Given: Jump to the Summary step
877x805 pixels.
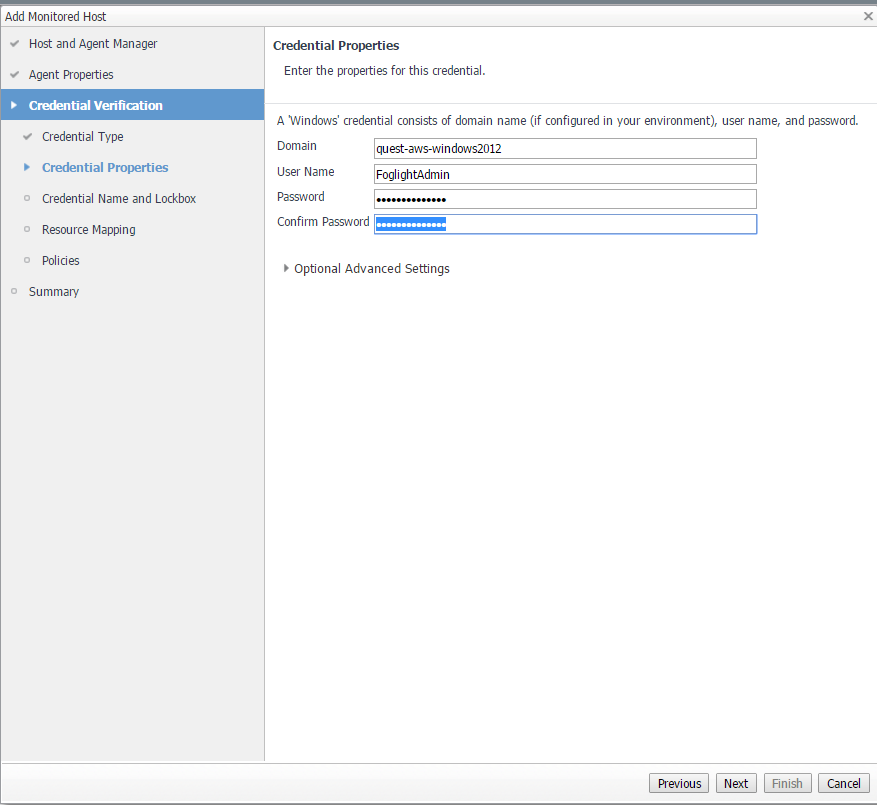Looking at the screenshot, I should [54, 292].
